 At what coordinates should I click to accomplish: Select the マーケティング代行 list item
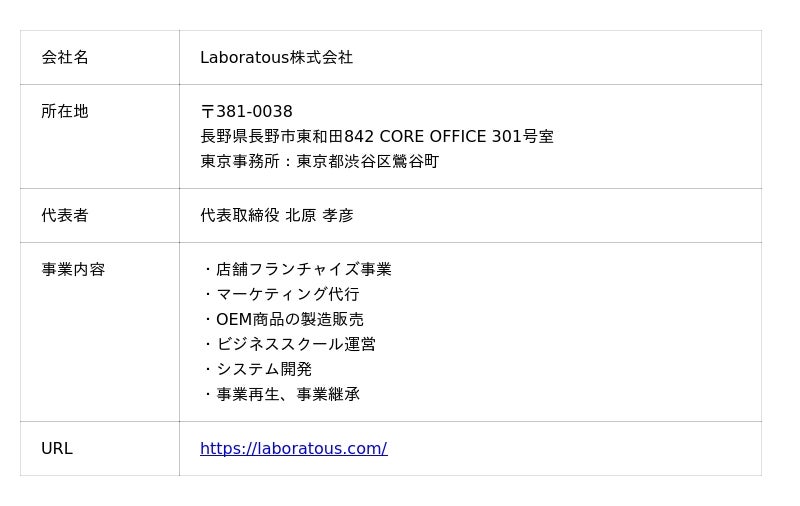[287, 295]
